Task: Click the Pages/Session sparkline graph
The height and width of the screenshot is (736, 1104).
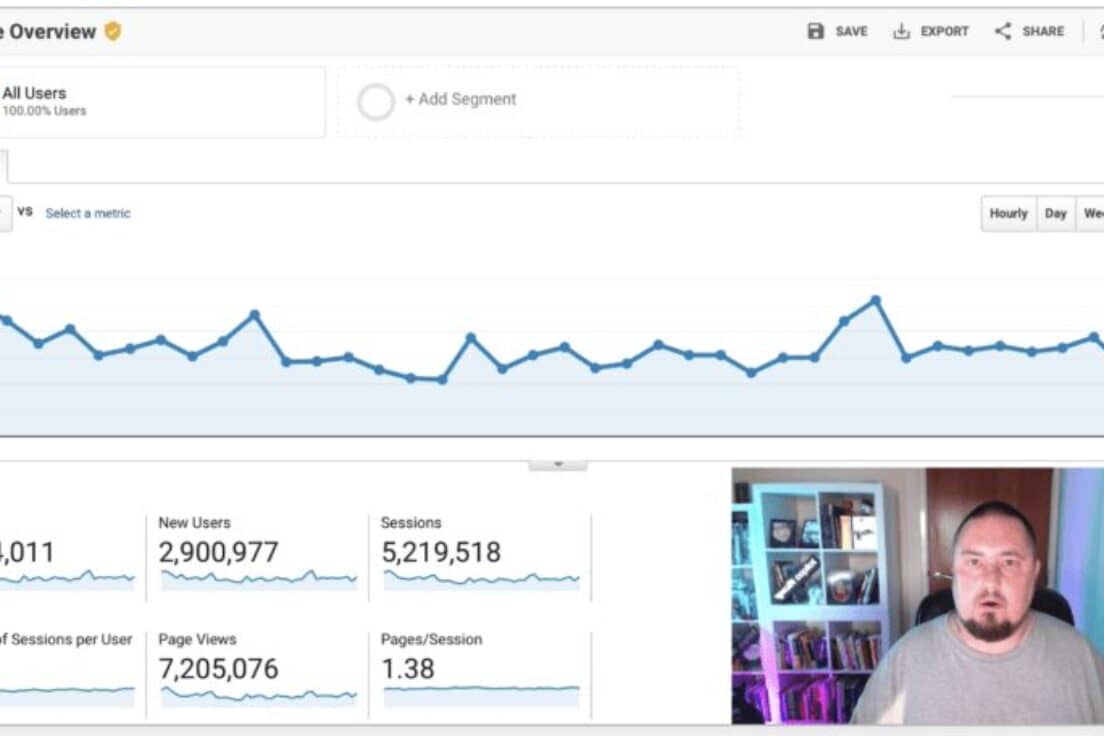Action: [480, 695]
